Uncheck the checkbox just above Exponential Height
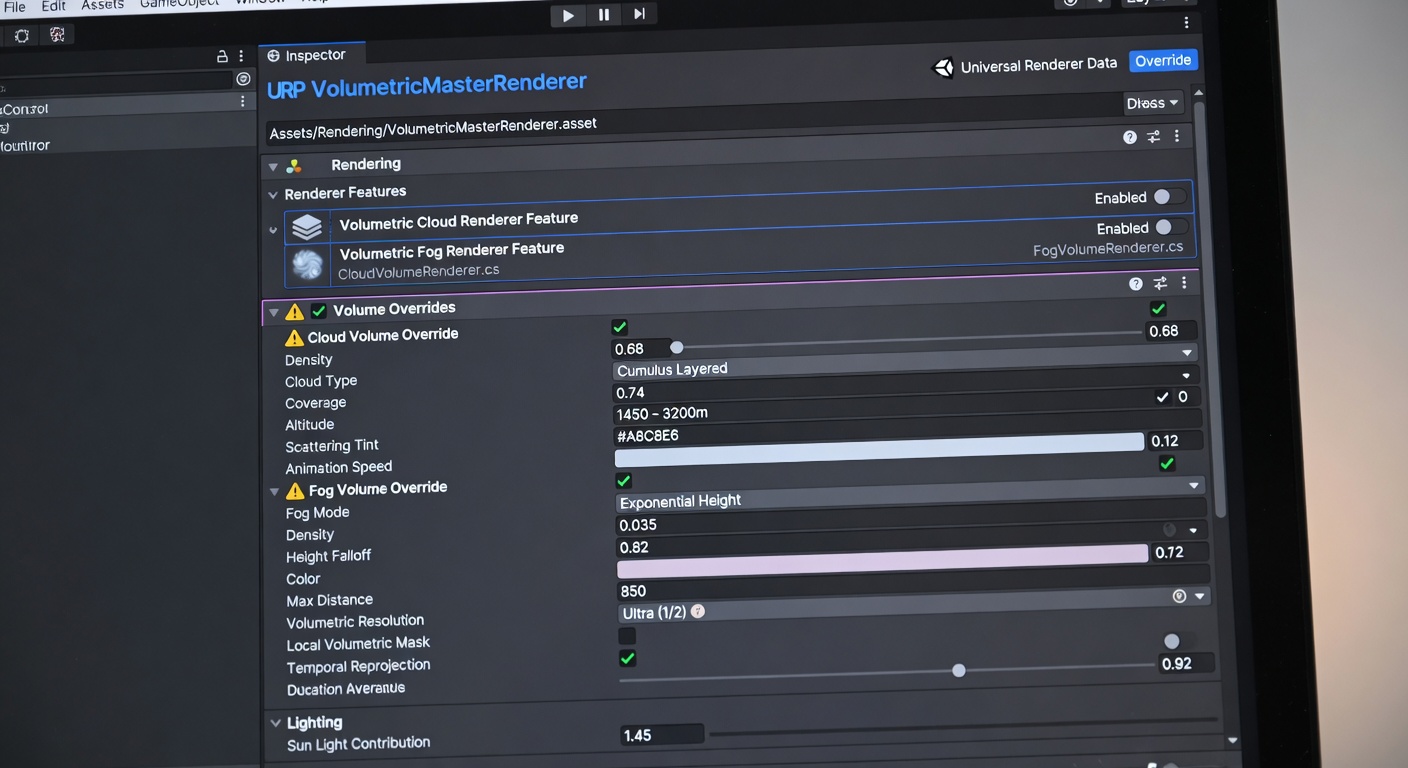The image size is (1408, 768). [623, 481]
